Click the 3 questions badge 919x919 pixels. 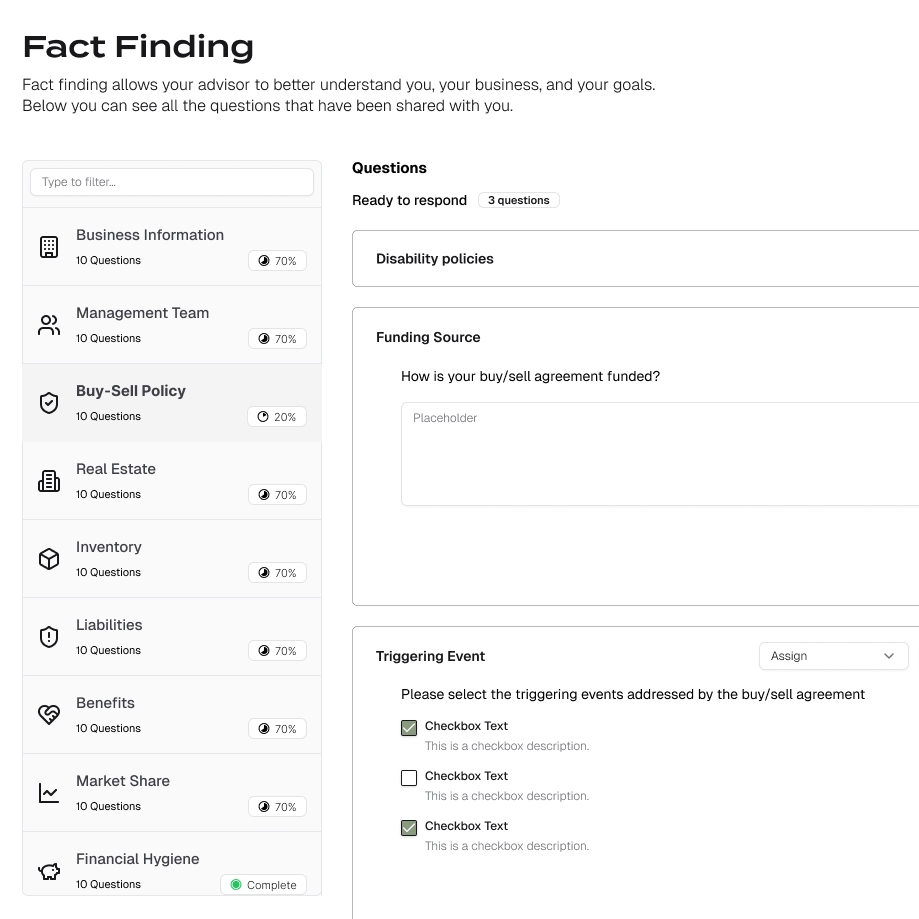pos(518,200)
